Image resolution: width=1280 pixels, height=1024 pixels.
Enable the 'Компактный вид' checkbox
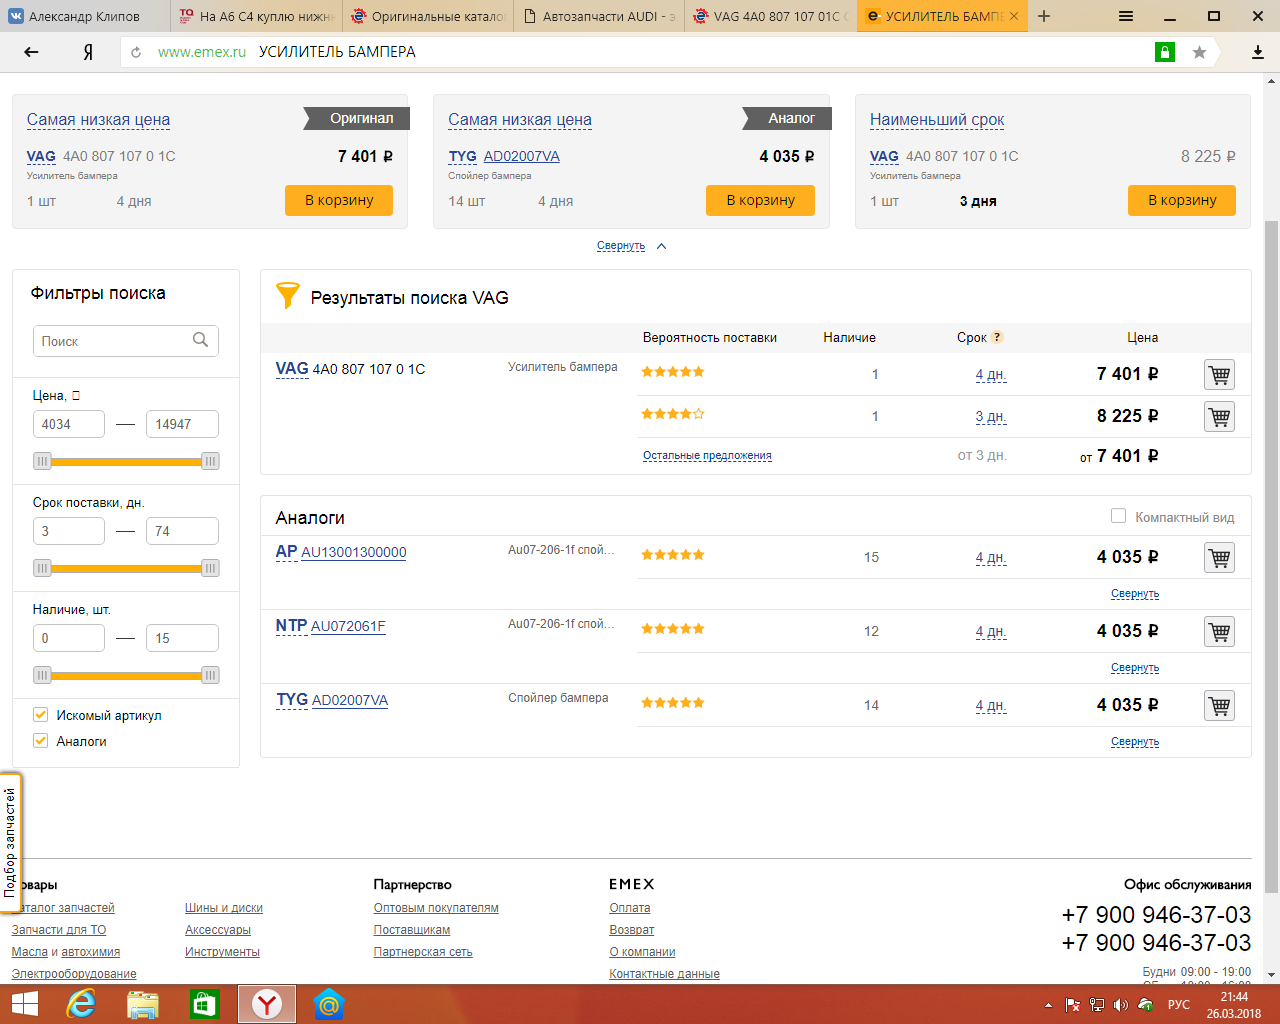1118,516
